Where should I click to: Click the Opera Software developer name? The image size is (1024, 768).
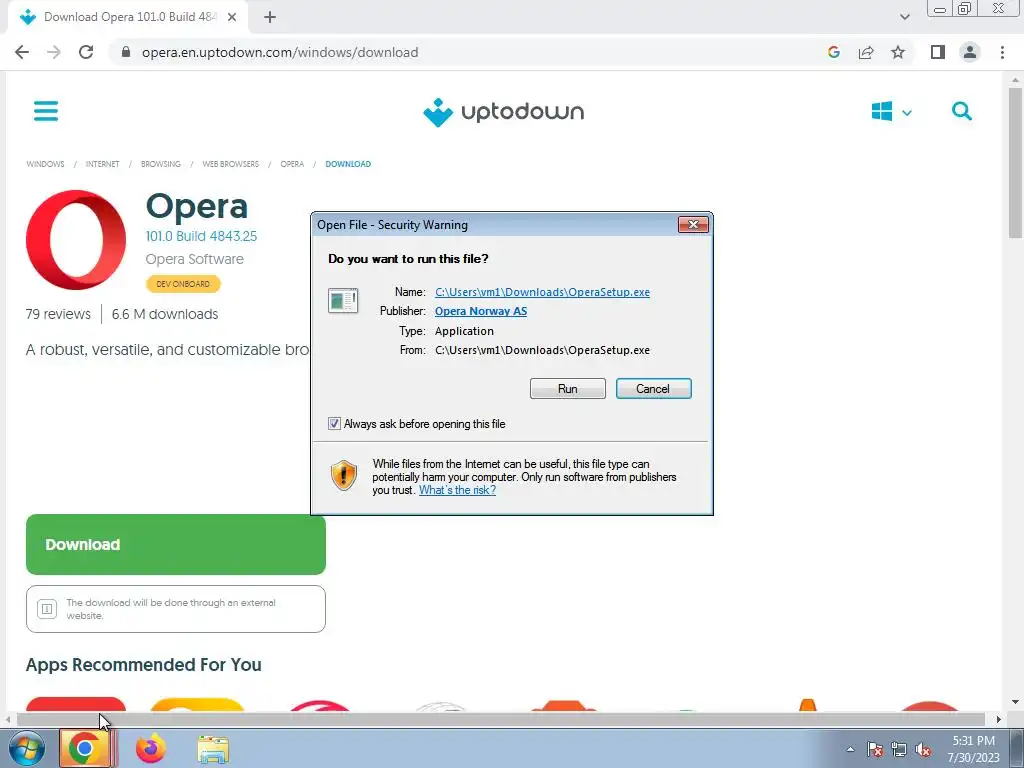pyautogui.click(x=195, y=259)
